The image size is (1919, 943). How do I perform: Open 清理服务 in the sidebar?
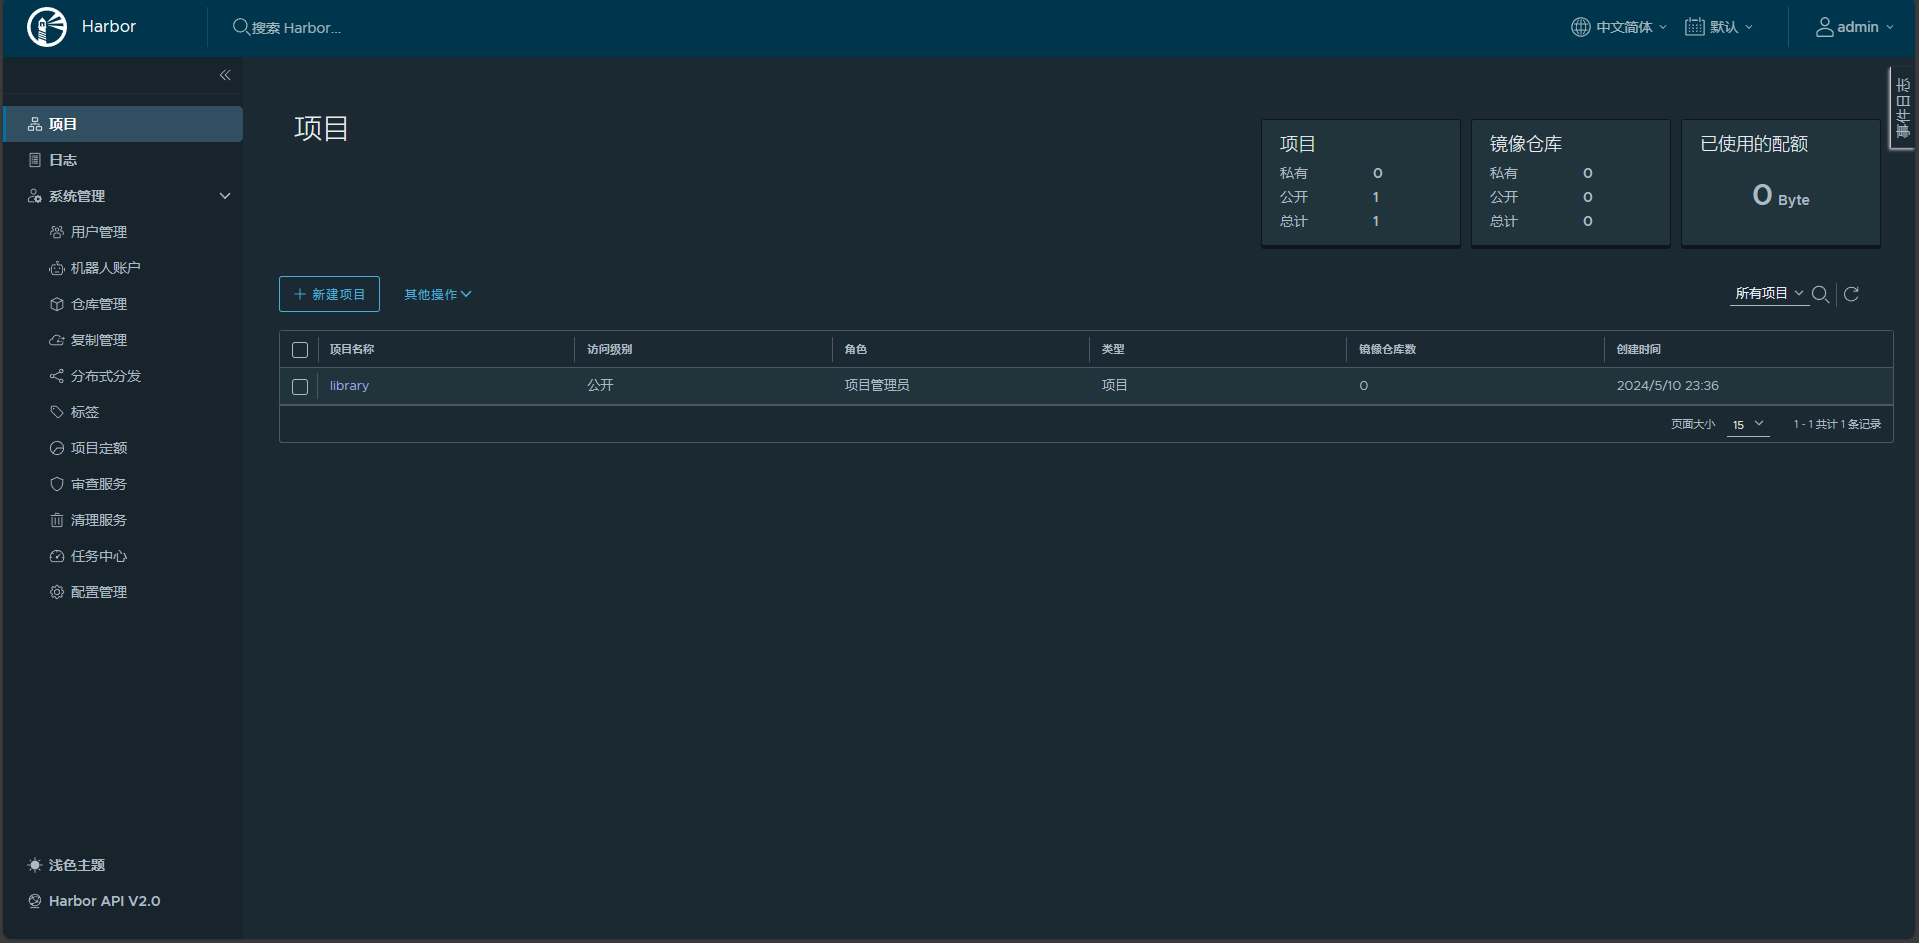click(x=98, y=520)
